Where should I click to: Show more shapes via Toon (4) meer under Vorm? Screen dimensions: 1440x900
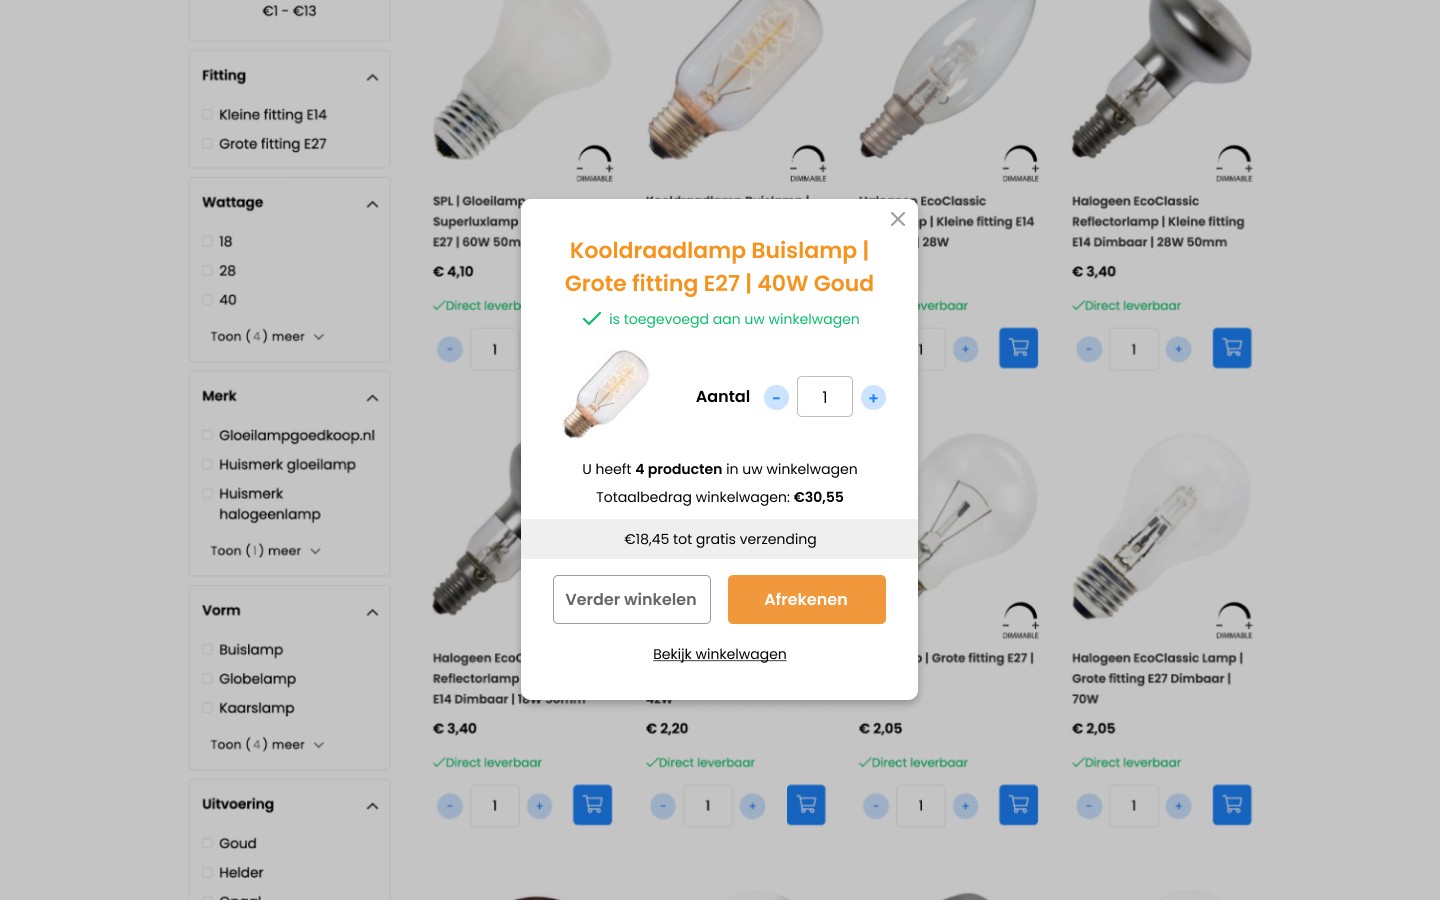[x=267, y=745]
